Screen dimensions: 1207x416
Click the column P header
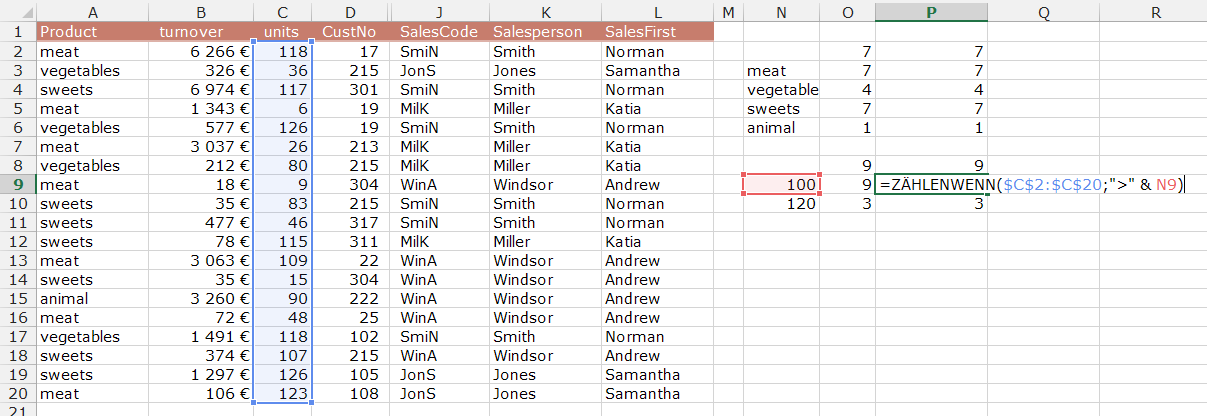click(x=931, y=12)
